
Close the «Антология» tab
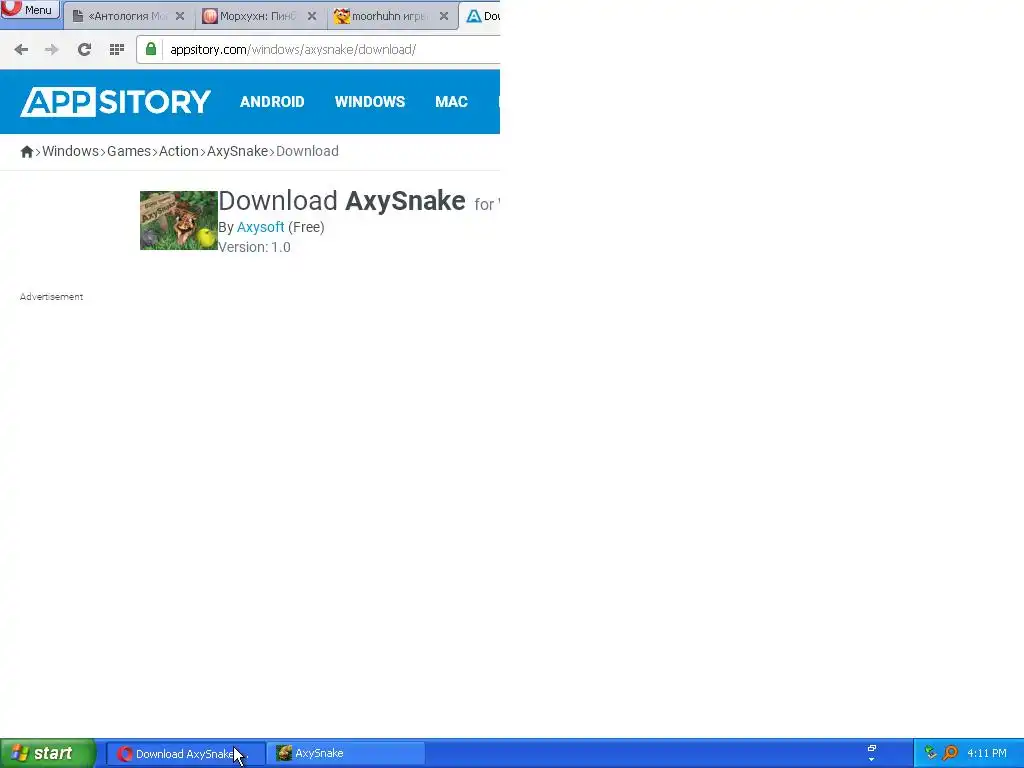(180, 16)
